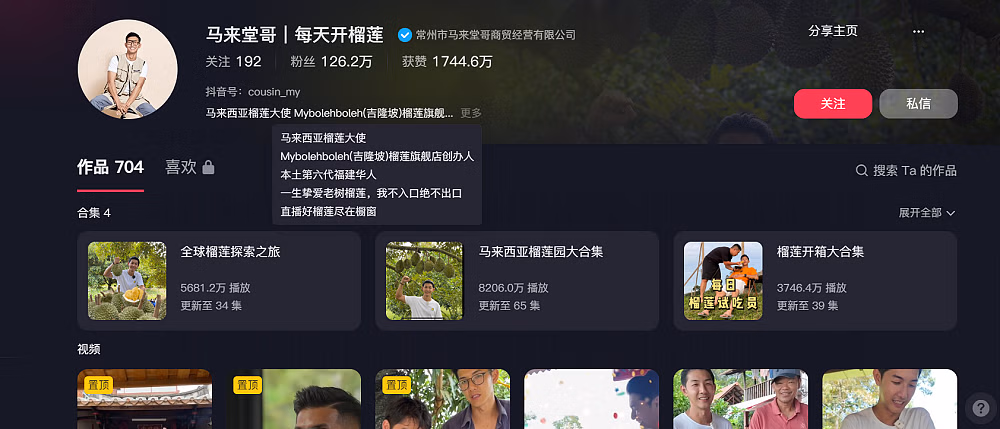The width and height of the screenshot is (1000, 429).
Task: Click the search magnifier icon
Action: tap(862, 171)
